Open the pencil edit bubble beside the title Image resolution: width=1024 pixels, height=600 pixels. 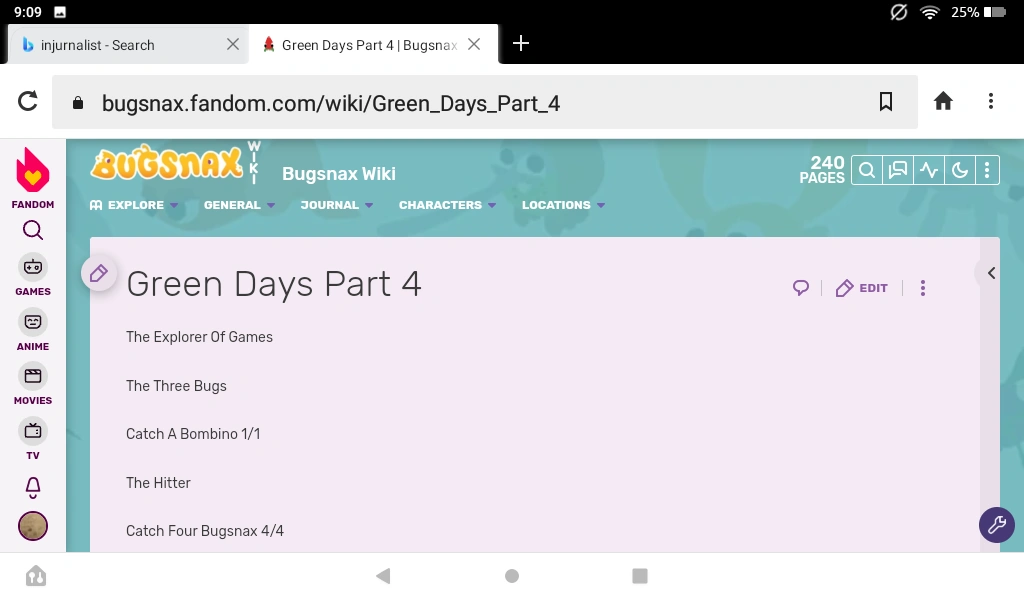coord(97,272)
